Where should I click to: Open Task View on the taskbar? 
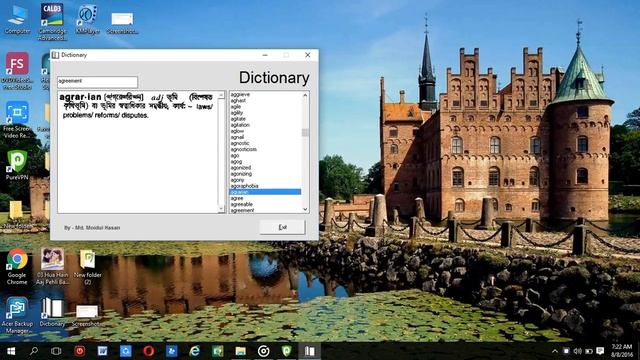coord(56,351)
